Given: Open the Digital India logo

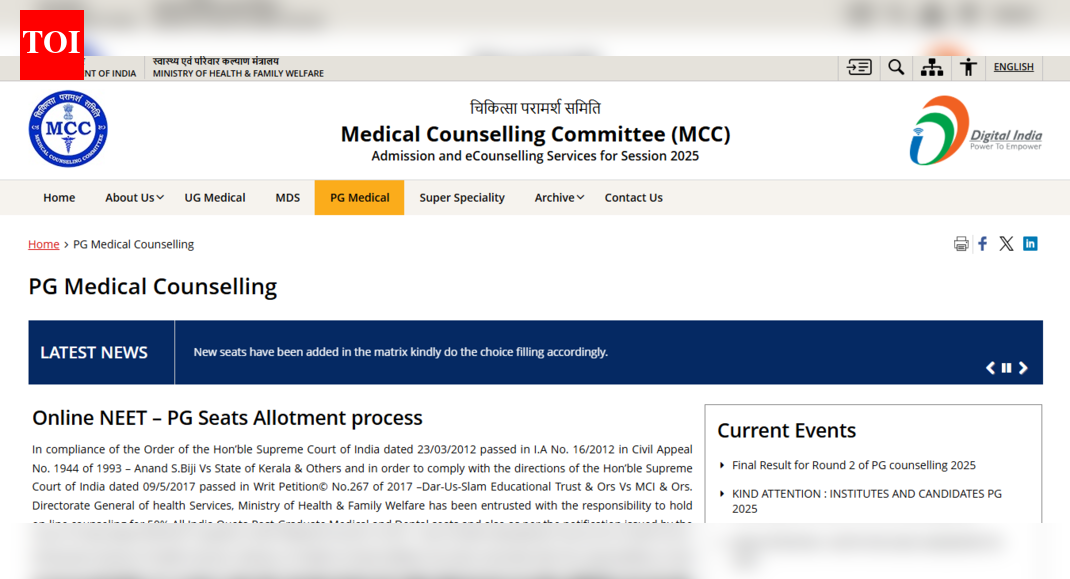Looking at the screenshot, I should point(975,130).
